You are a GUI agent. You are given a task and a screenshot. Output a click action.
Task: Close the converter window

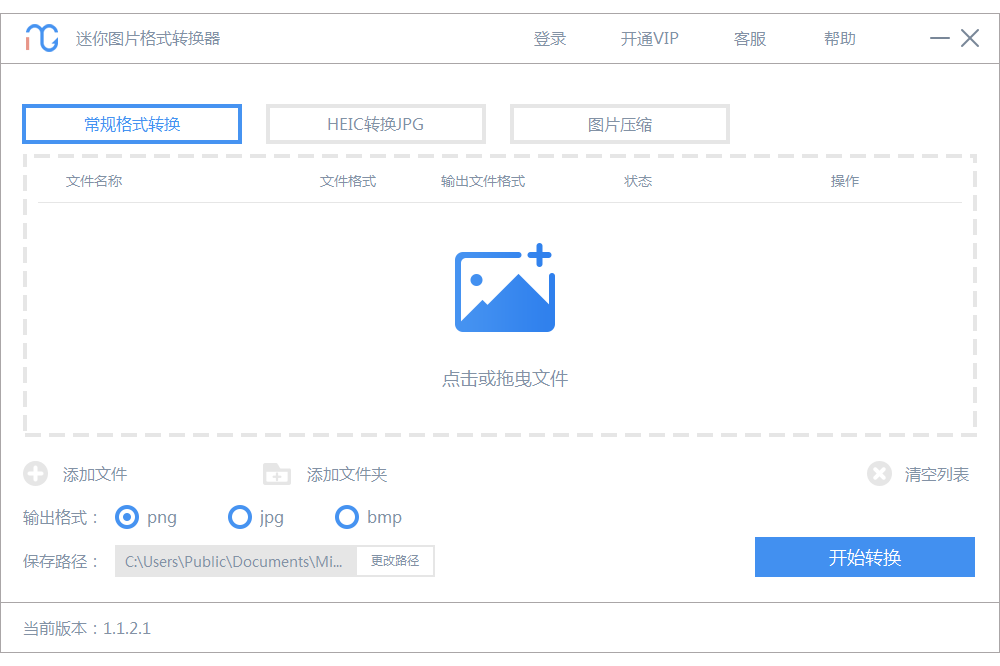point(970,38)
